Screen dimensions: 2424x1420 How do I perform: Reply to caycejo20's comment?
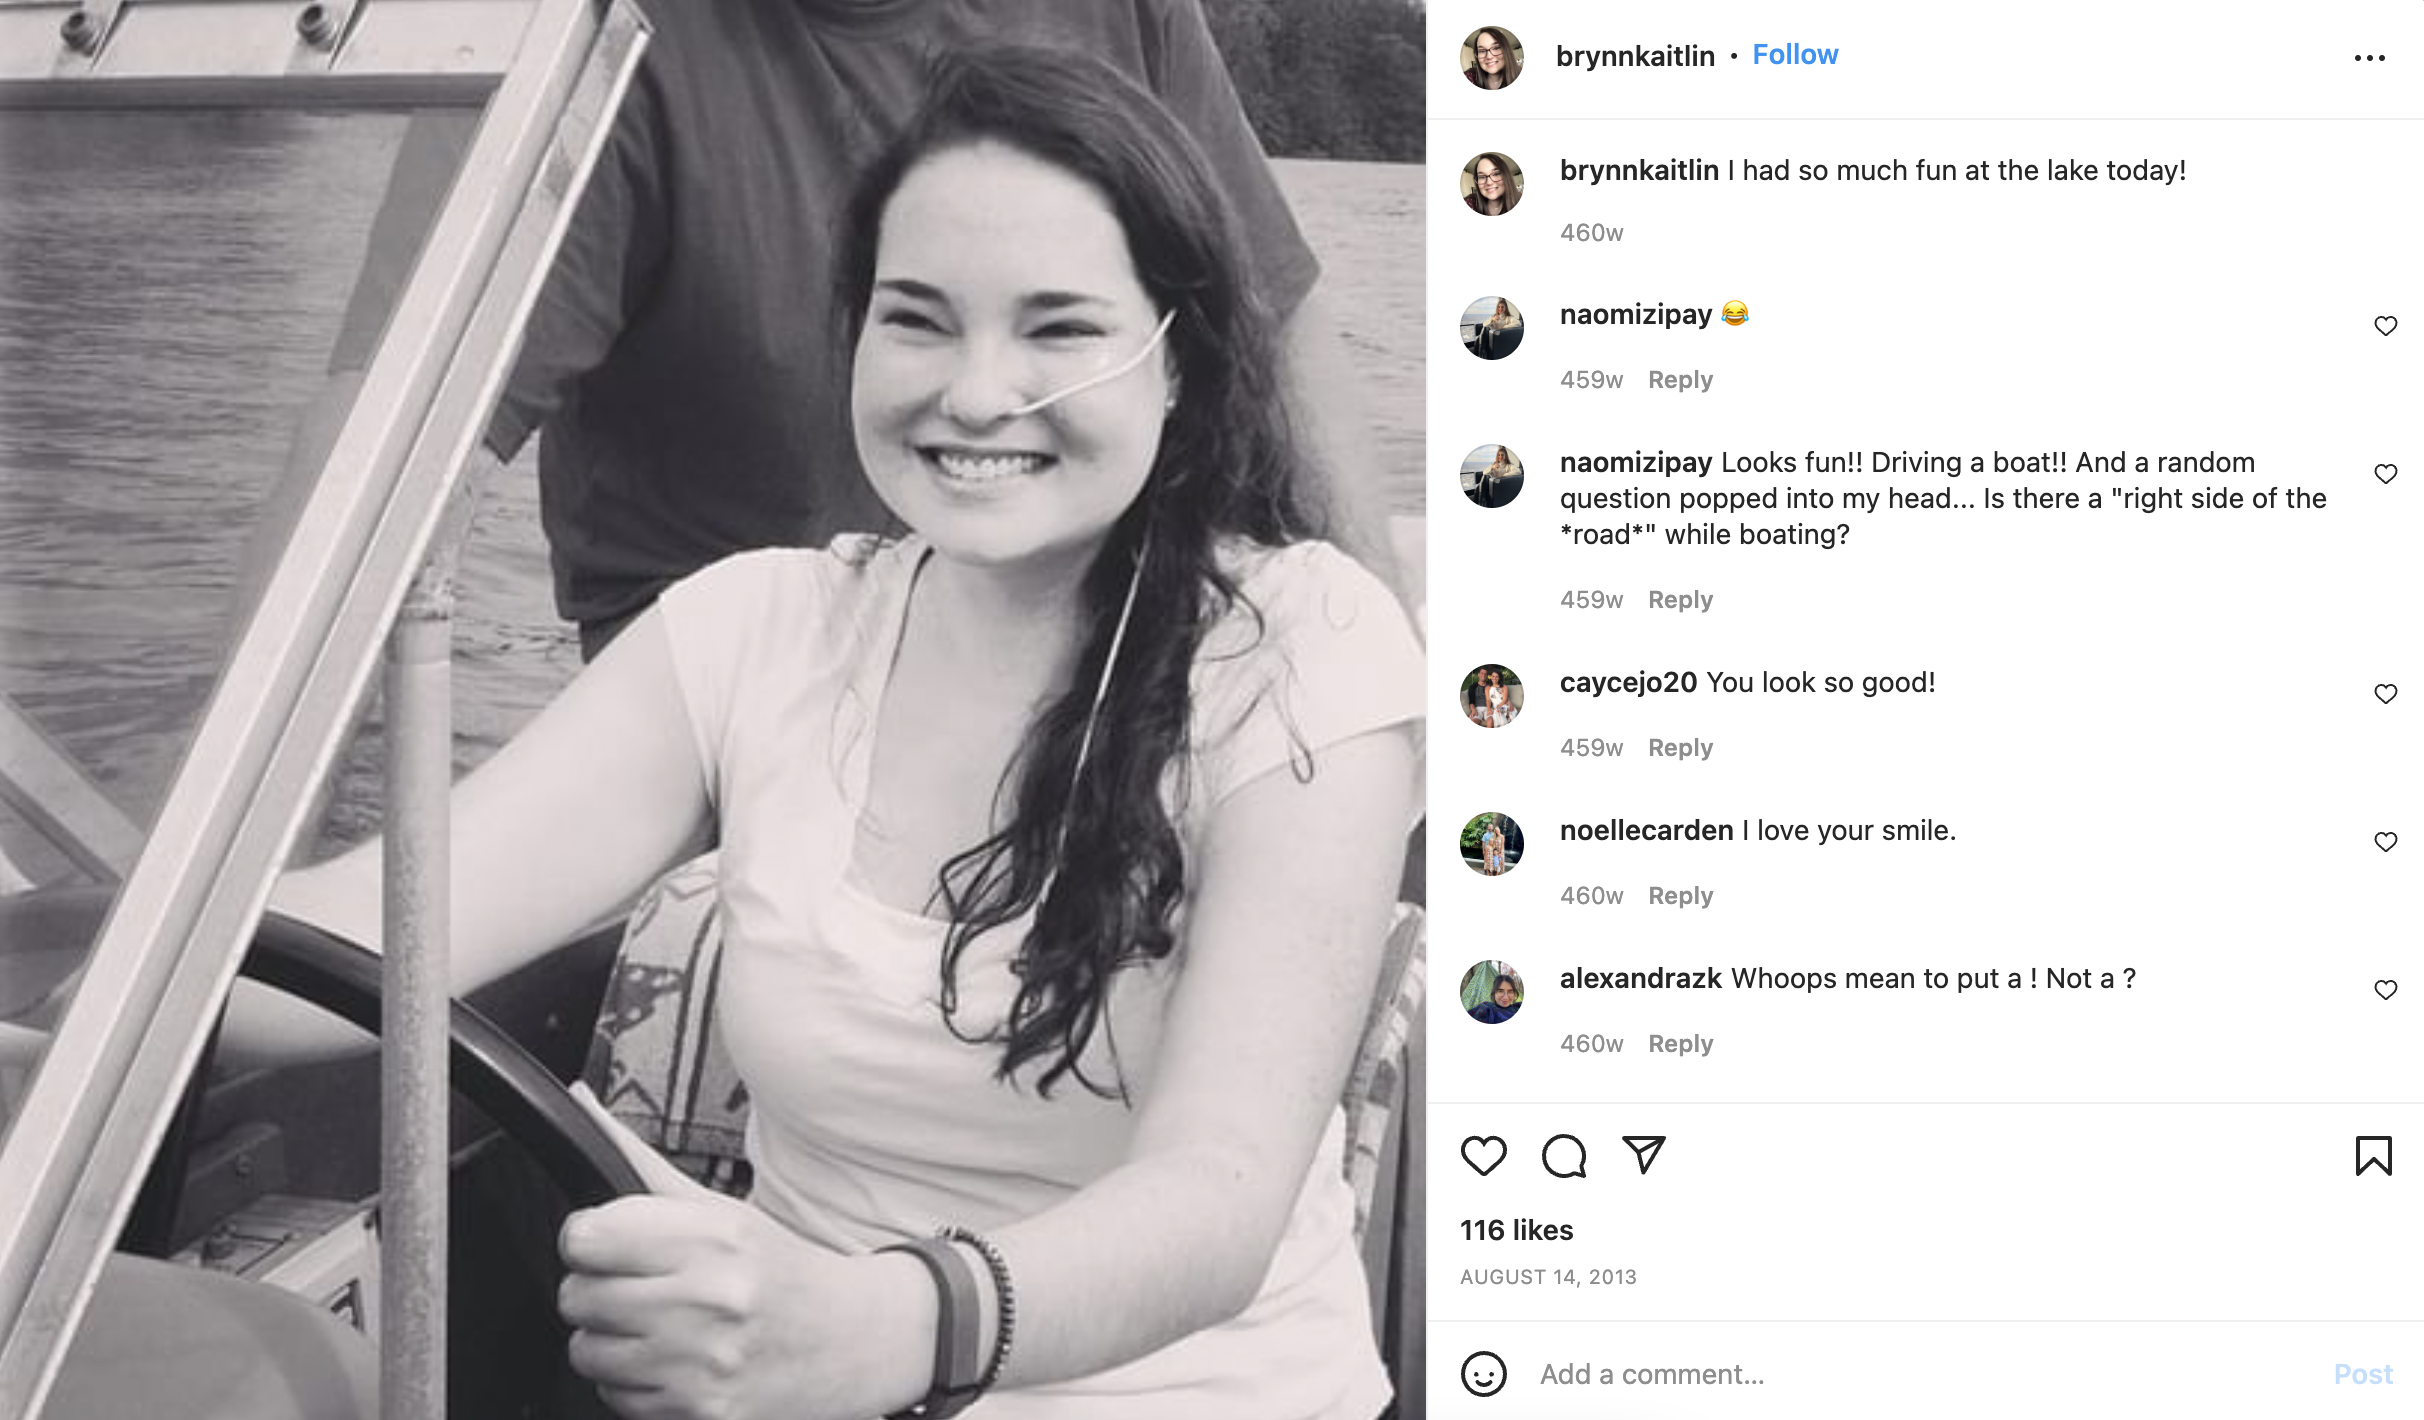pos(1680,748)
